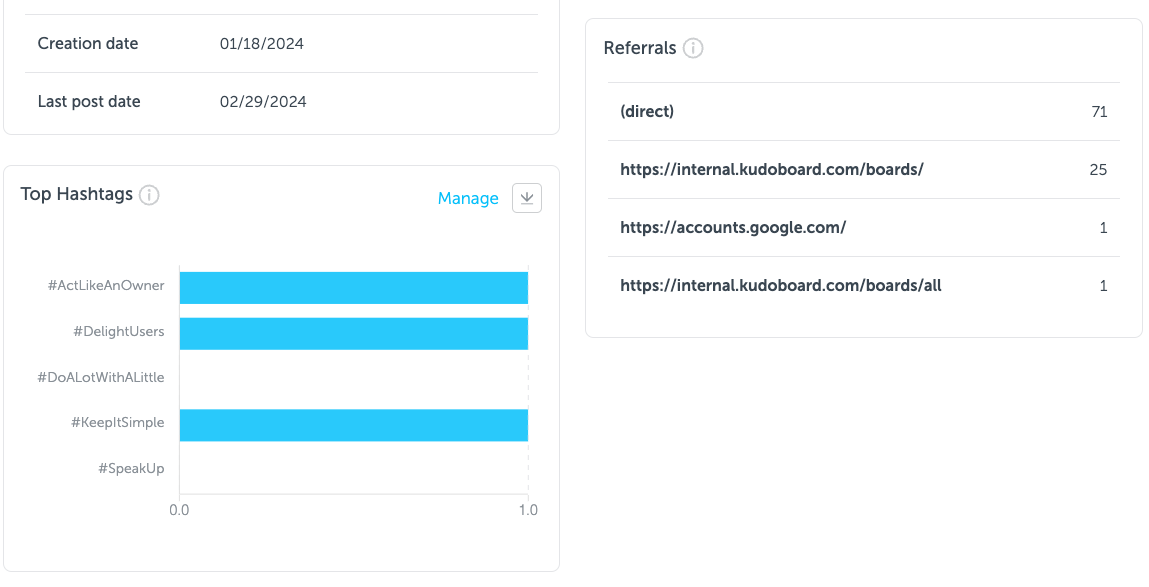This screenshot has width=1149, height=587.
Task: Click the 1.0 axis label
Action: [528, 510]
